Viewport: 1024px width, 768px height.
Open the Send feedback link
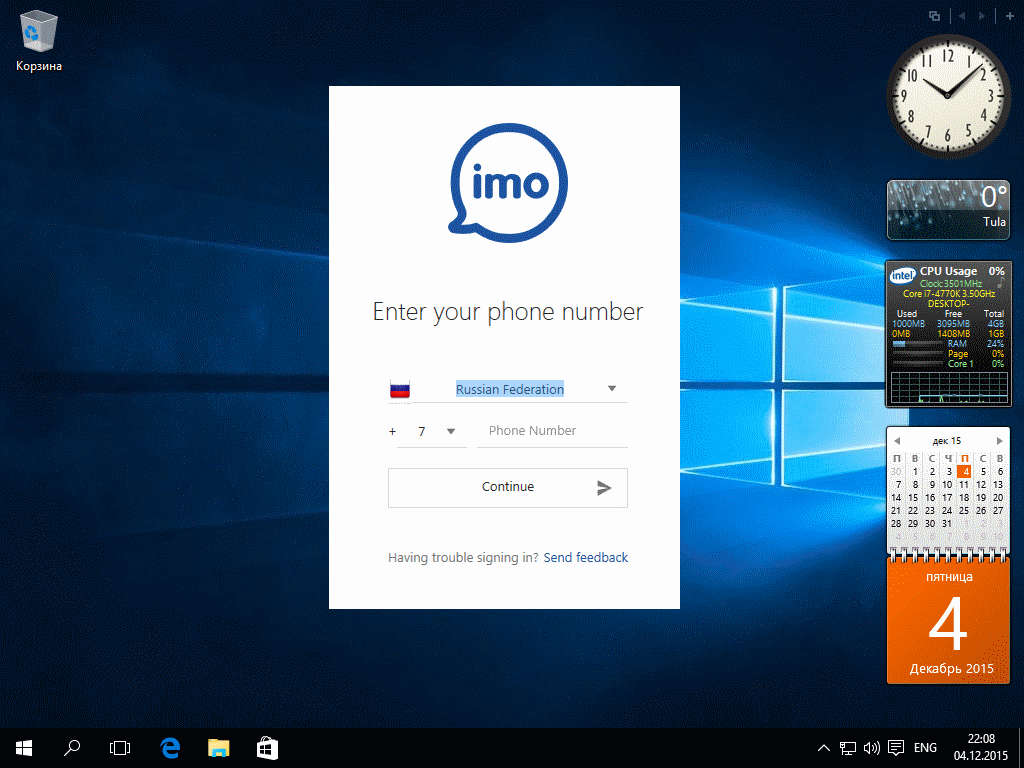click(x=586, y=558)
